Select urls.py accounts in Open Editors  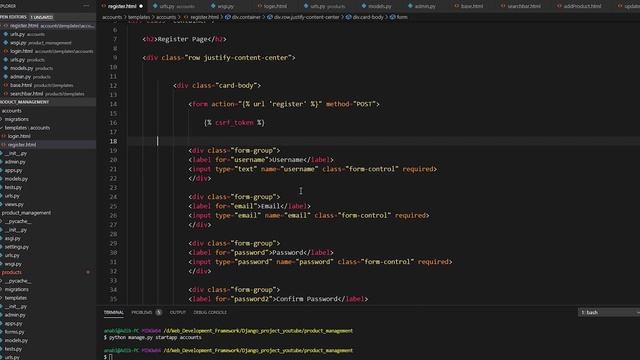click(48, 34)
